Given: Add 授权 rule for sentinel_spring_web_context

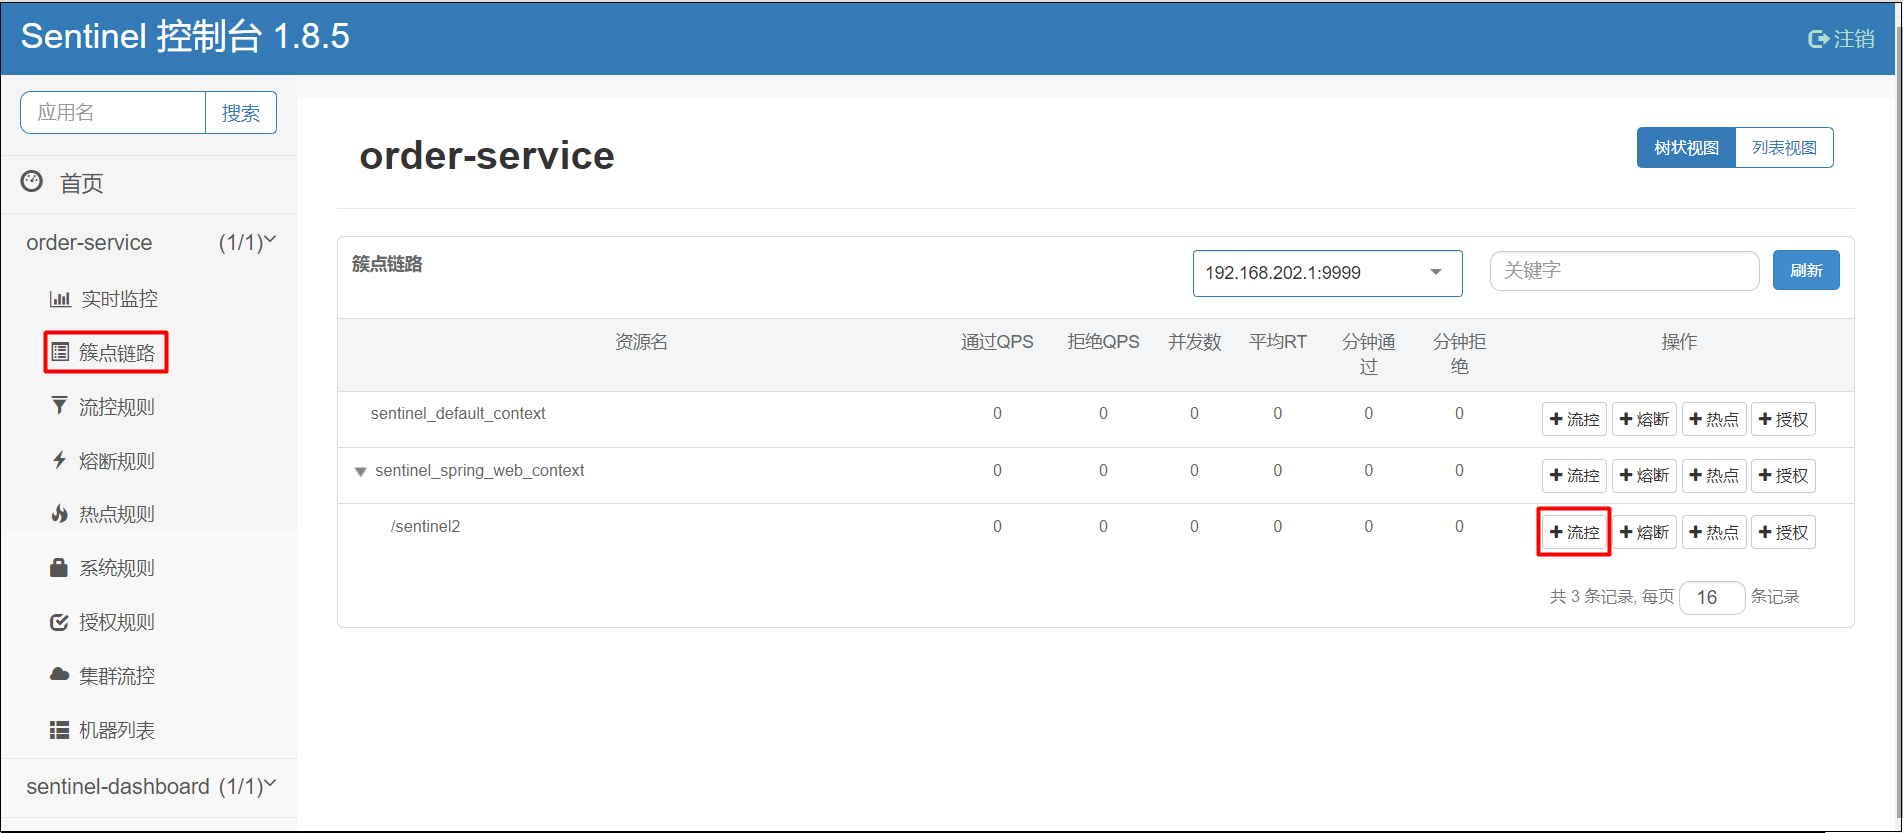Looking at the screenshot, I should [x=1783, y=475].
